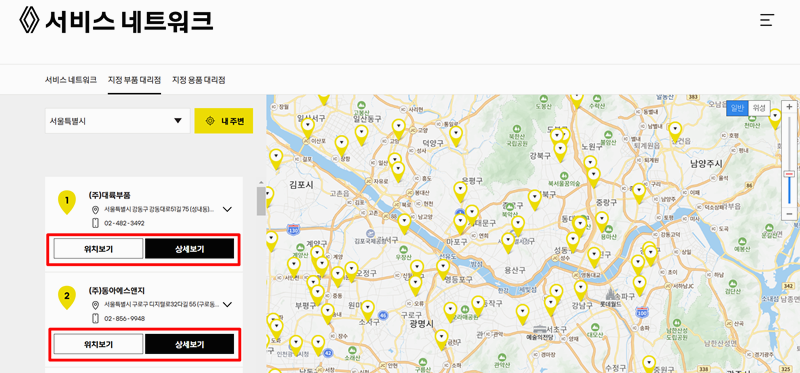Click the phone number 02-482-3492
800x373 pixels.
pos(124,223)
